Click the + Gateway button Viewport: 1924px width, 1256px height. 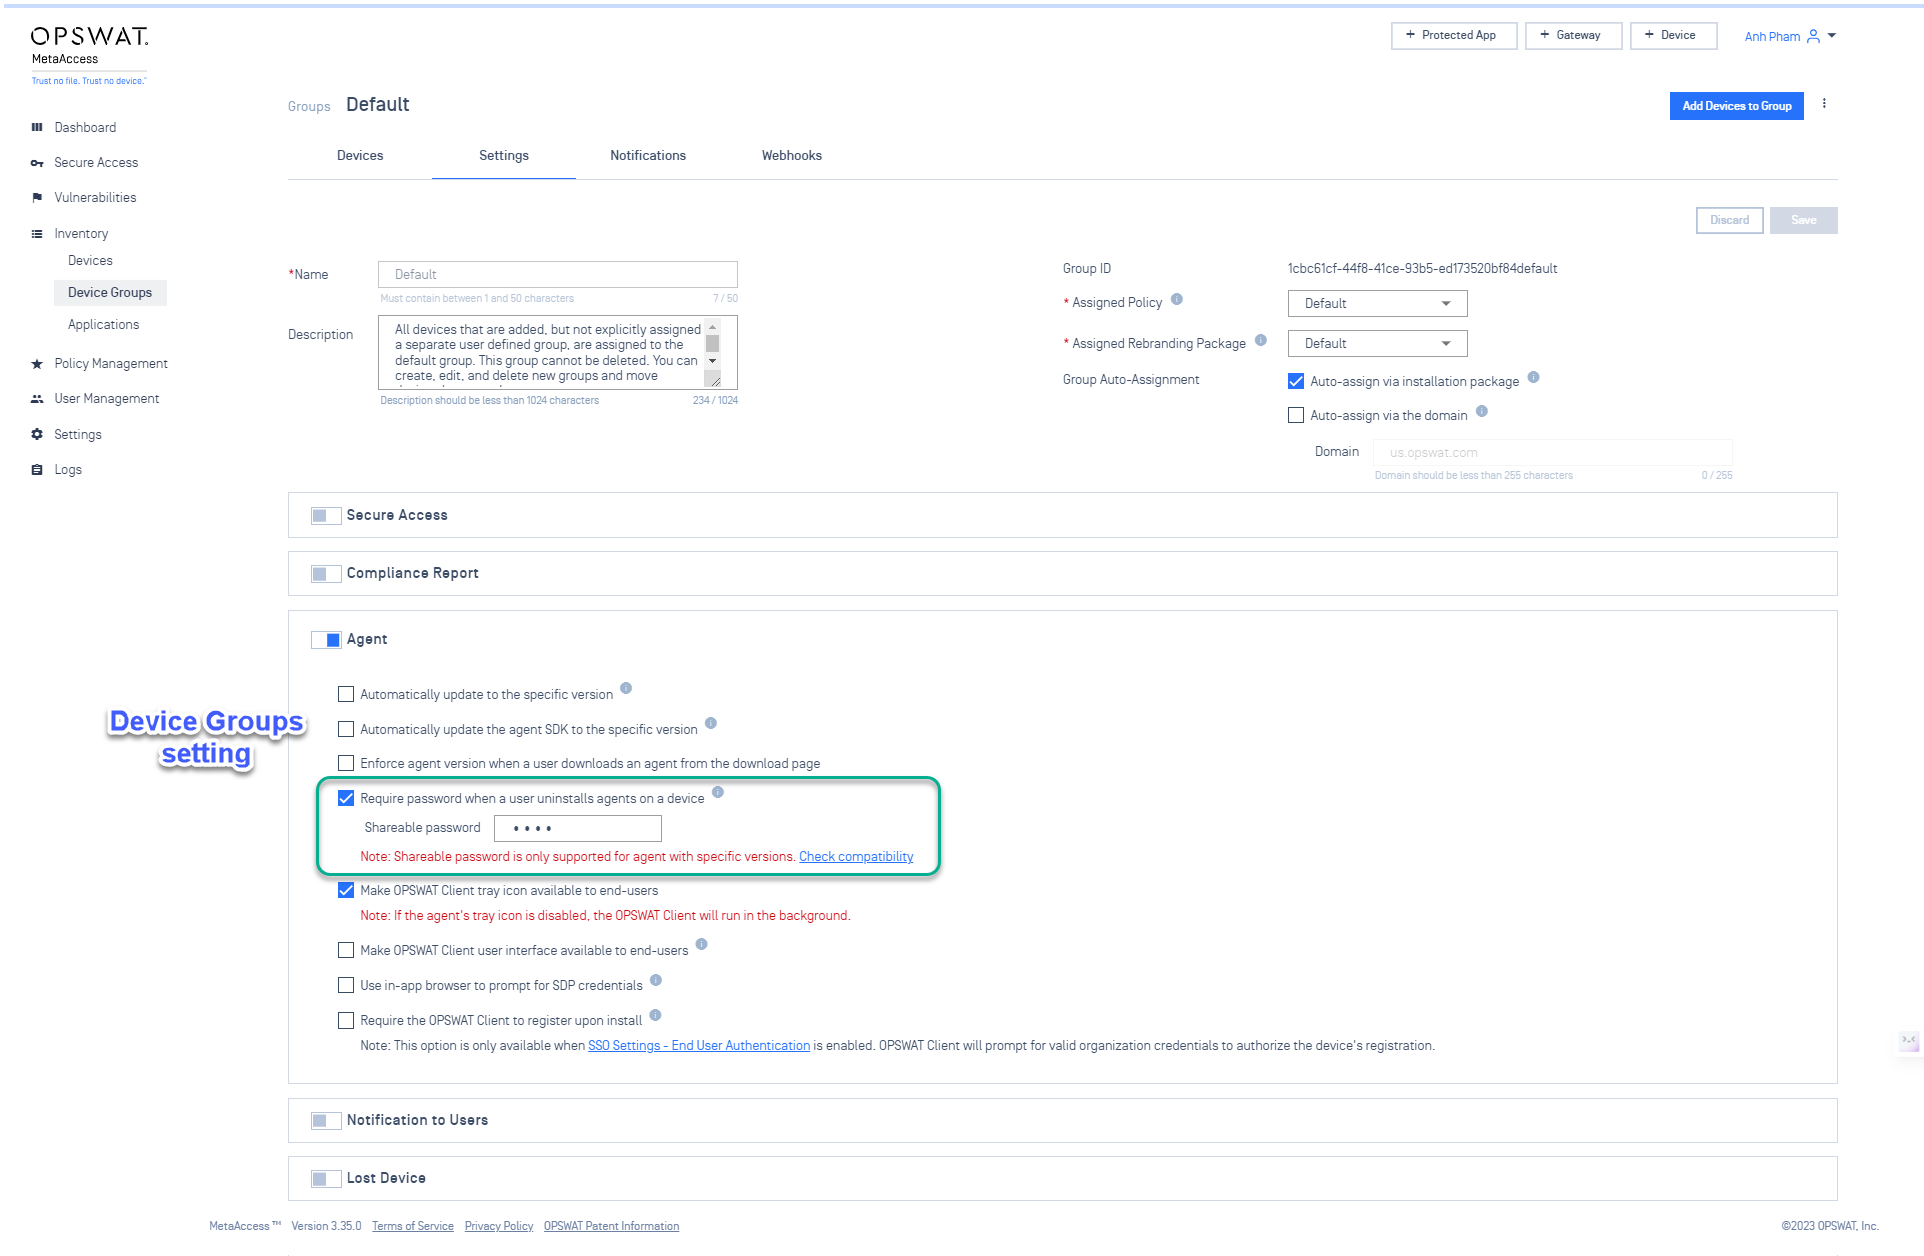pos(1573,35)
